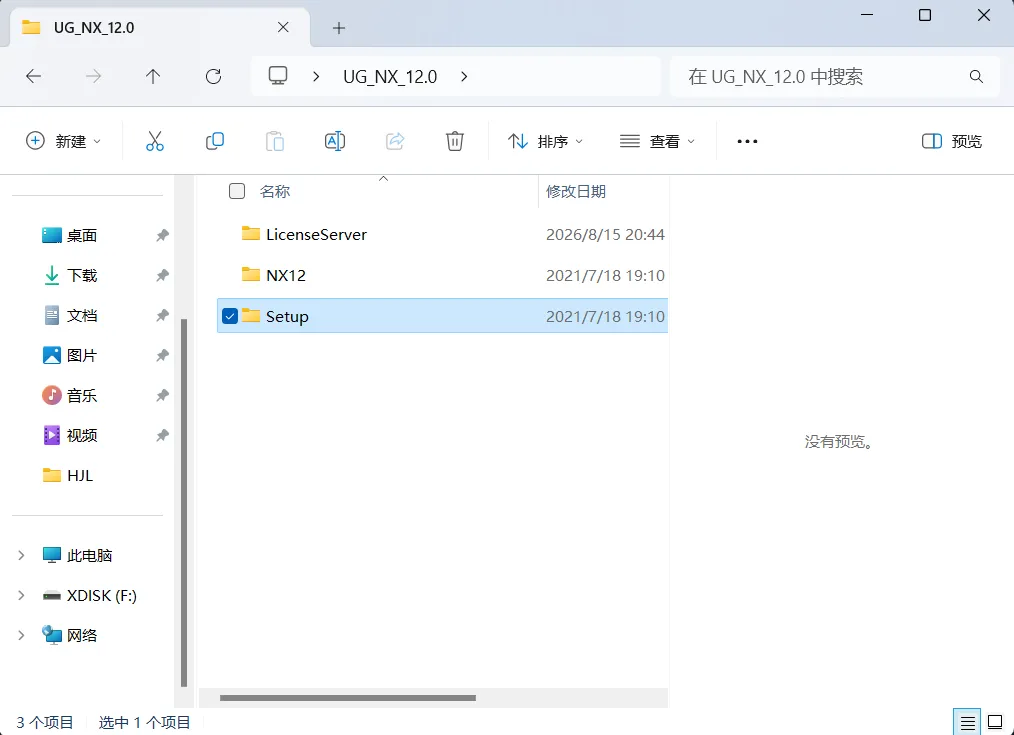
Task: Click chevron after computer icon in address bar
Action: click(316, 76)
